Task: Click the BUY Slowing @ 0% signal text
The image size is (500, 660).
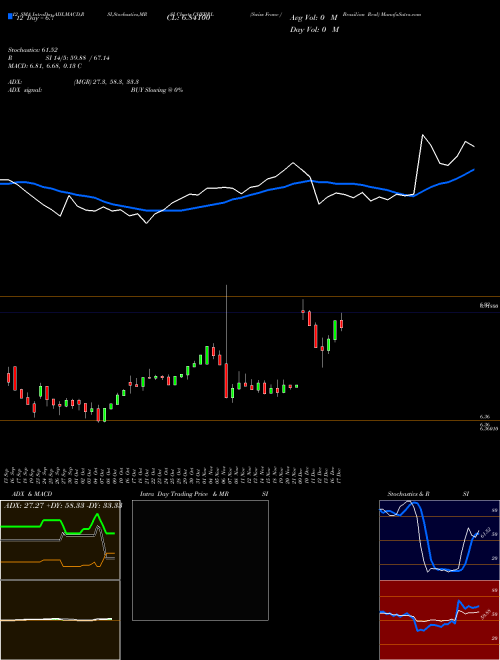Action: pos(157,90)
